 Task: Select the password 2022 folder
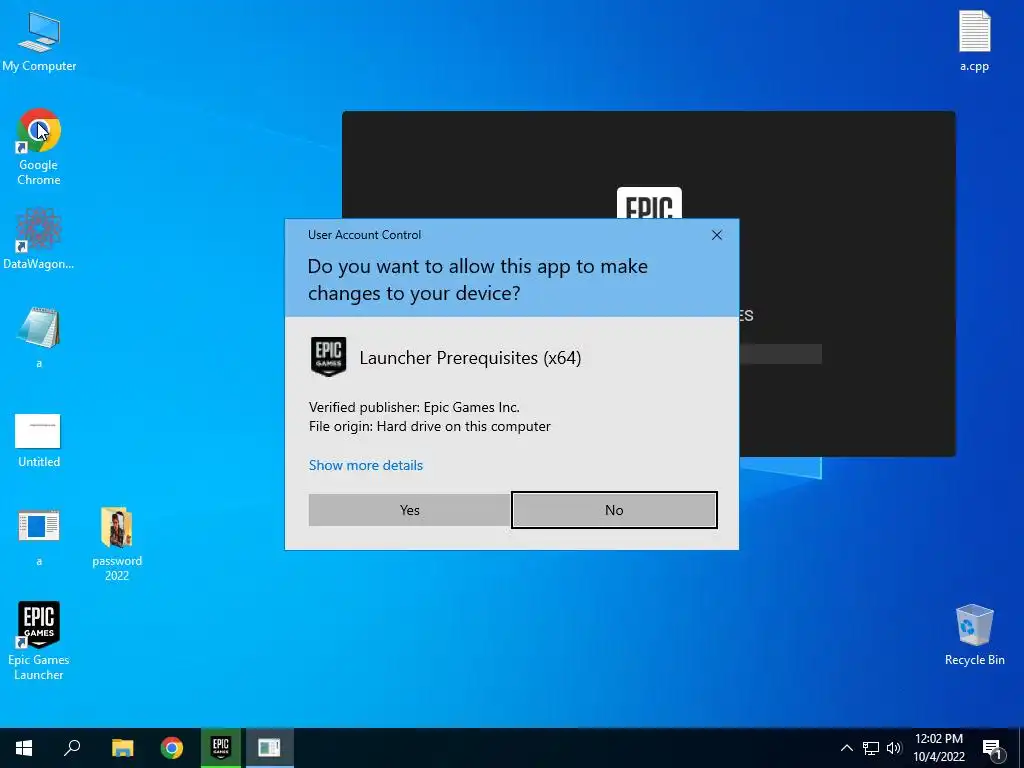(x=117, y=544)
